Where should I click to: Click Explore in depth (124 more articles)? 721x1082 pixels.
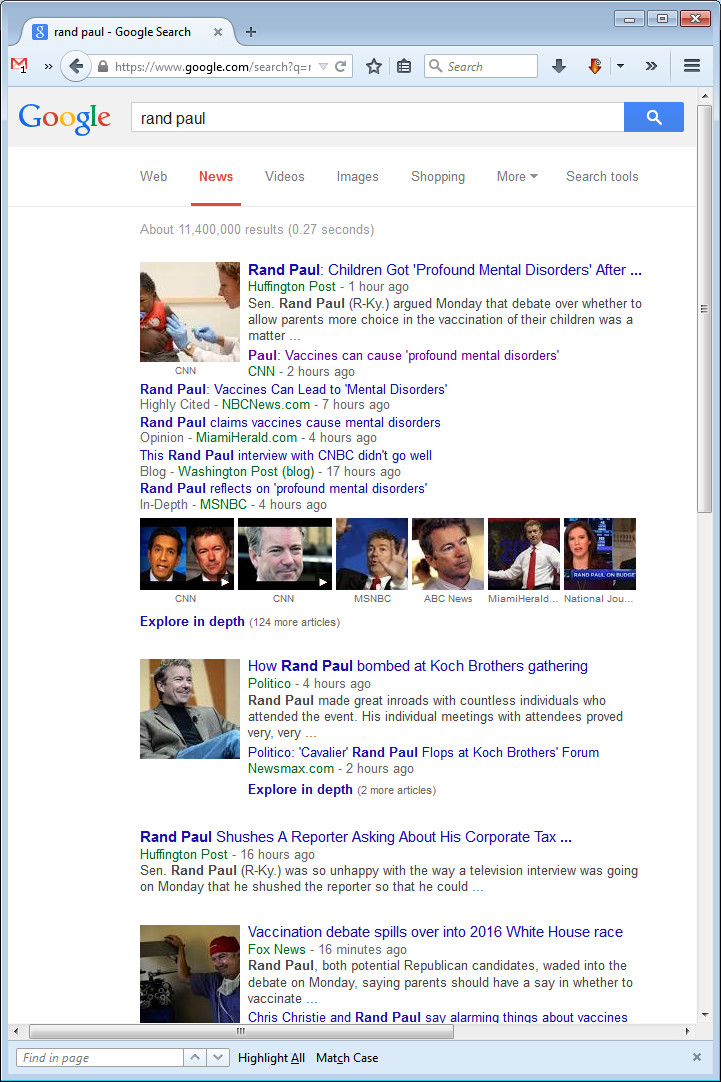pos(192,622)
